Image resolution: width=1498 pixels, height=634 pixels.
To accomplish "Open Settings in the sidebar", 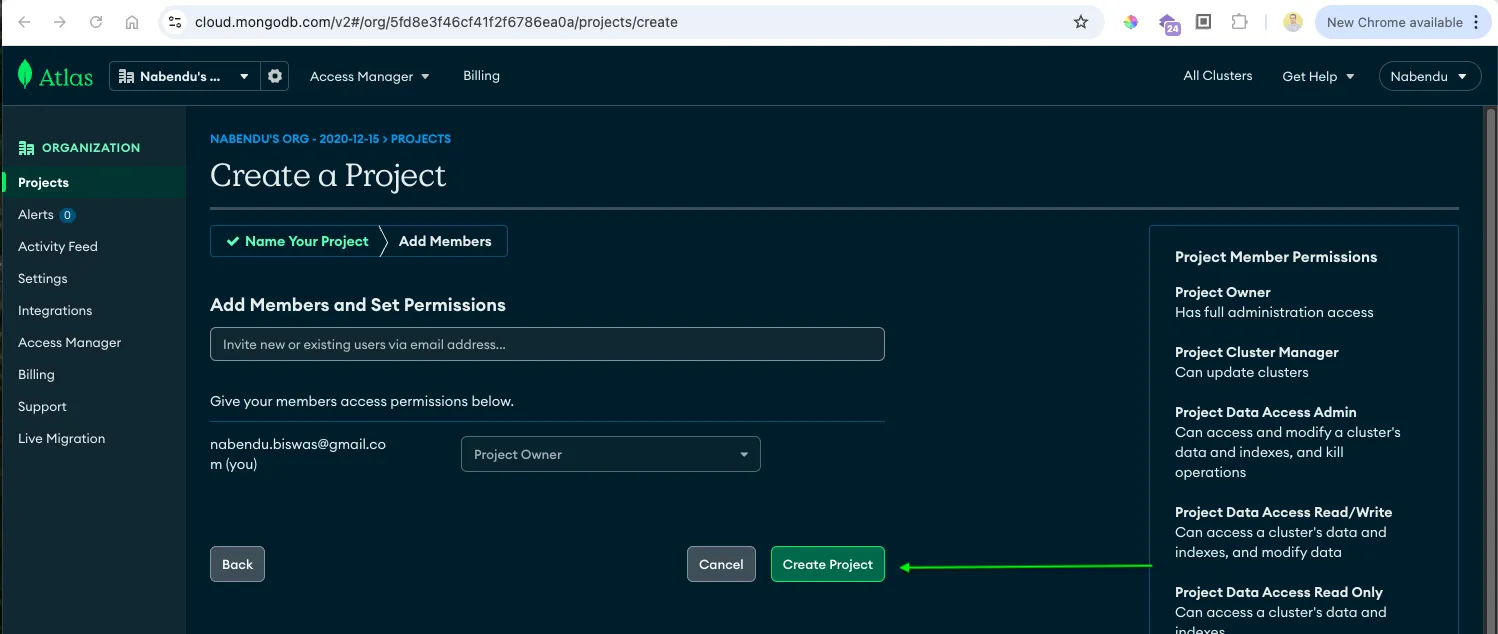I will coord(43,279).
